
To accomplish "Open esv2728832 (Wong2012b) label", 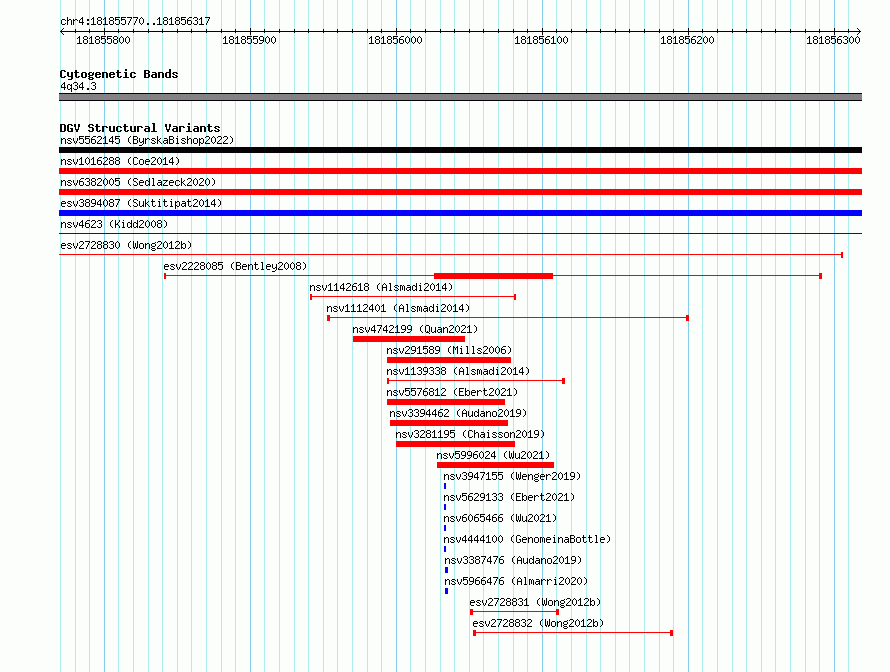I will (x=538, y=623).
